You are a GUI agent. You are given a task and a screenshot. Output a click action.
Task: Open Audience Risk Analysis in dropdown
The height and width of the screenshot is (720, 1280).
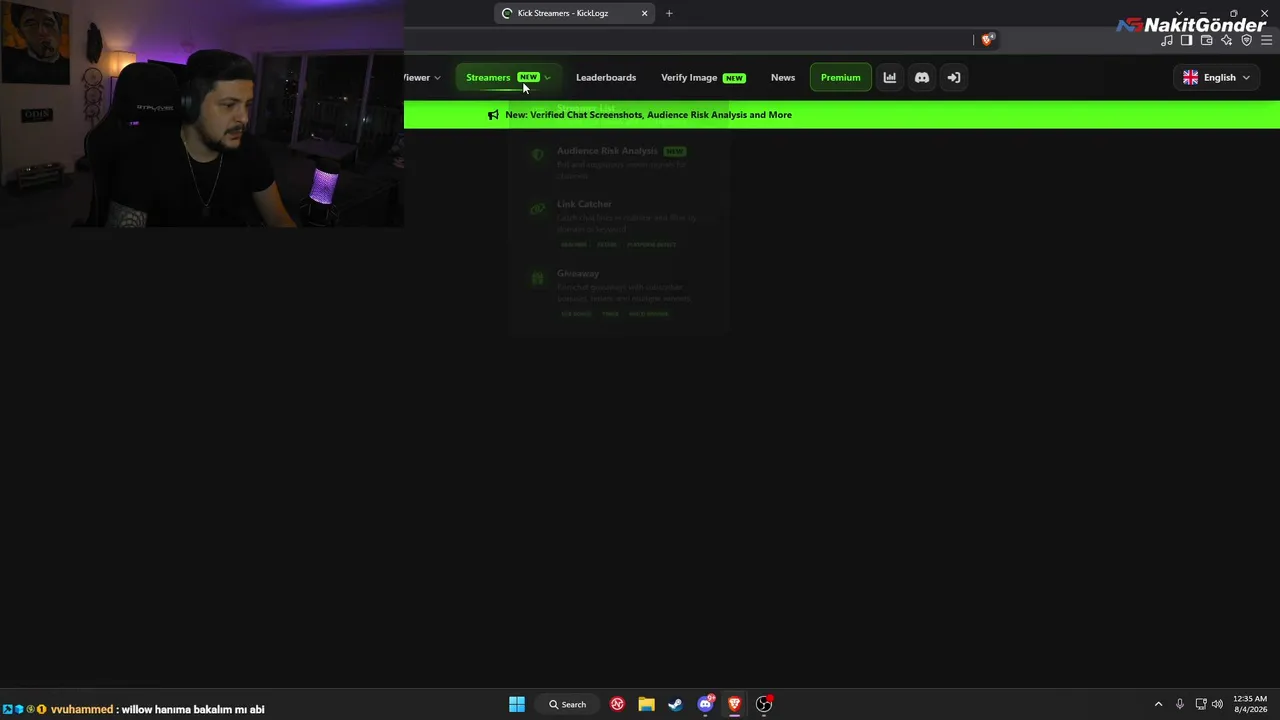pos(621,161)
